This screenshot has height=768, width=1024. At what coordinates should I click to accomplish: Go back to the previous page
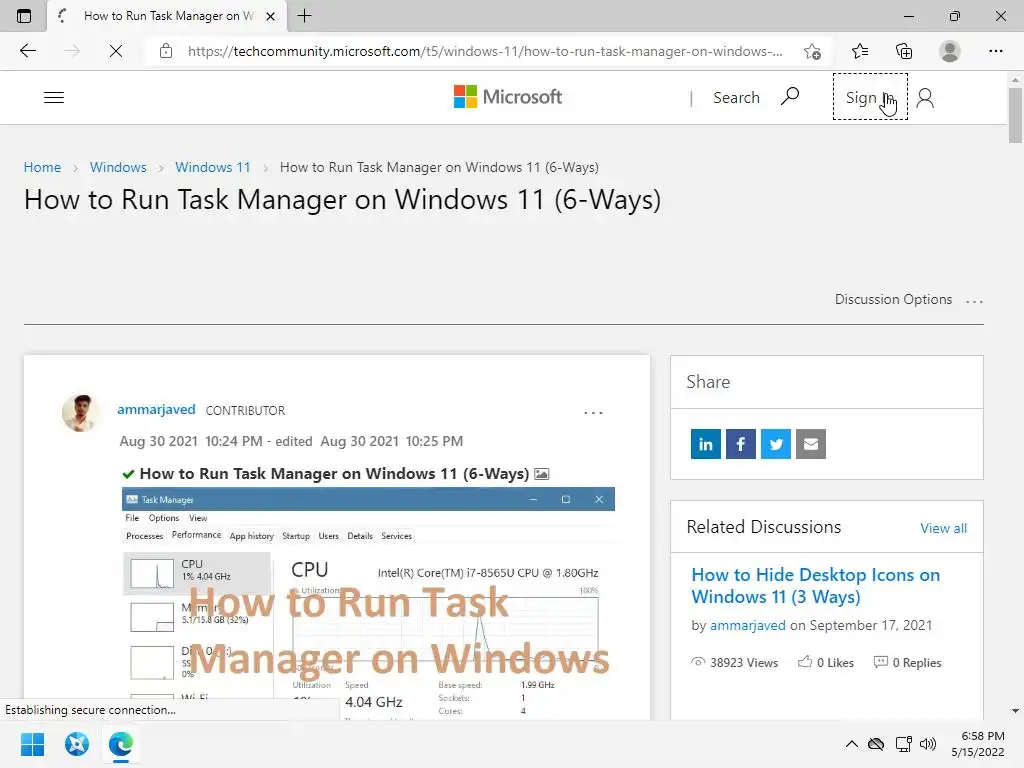point(28,51)
